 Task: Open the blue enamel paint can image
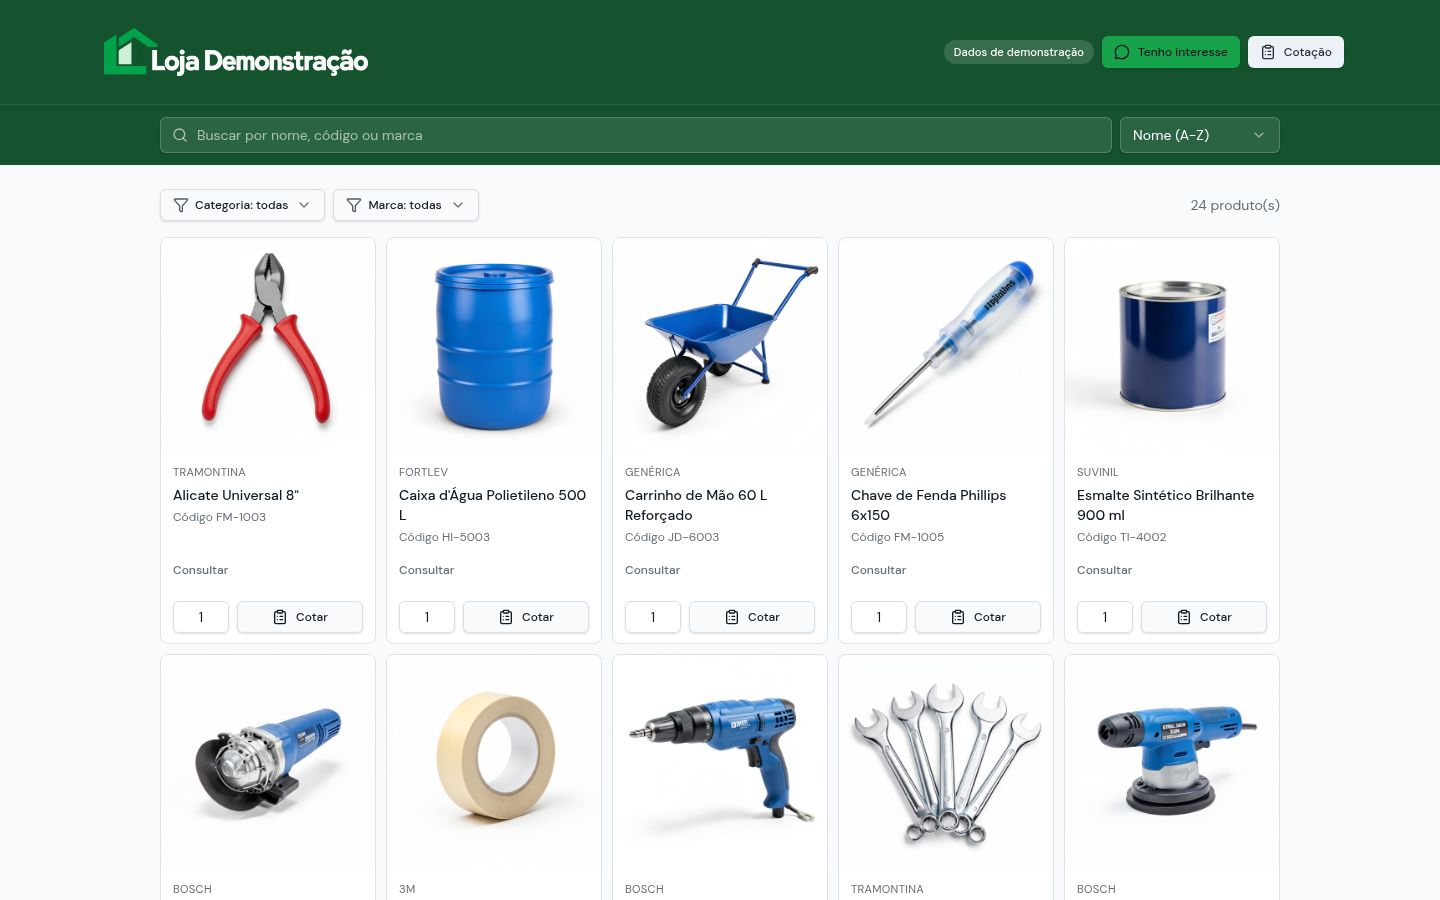[x=1172, y=345]
